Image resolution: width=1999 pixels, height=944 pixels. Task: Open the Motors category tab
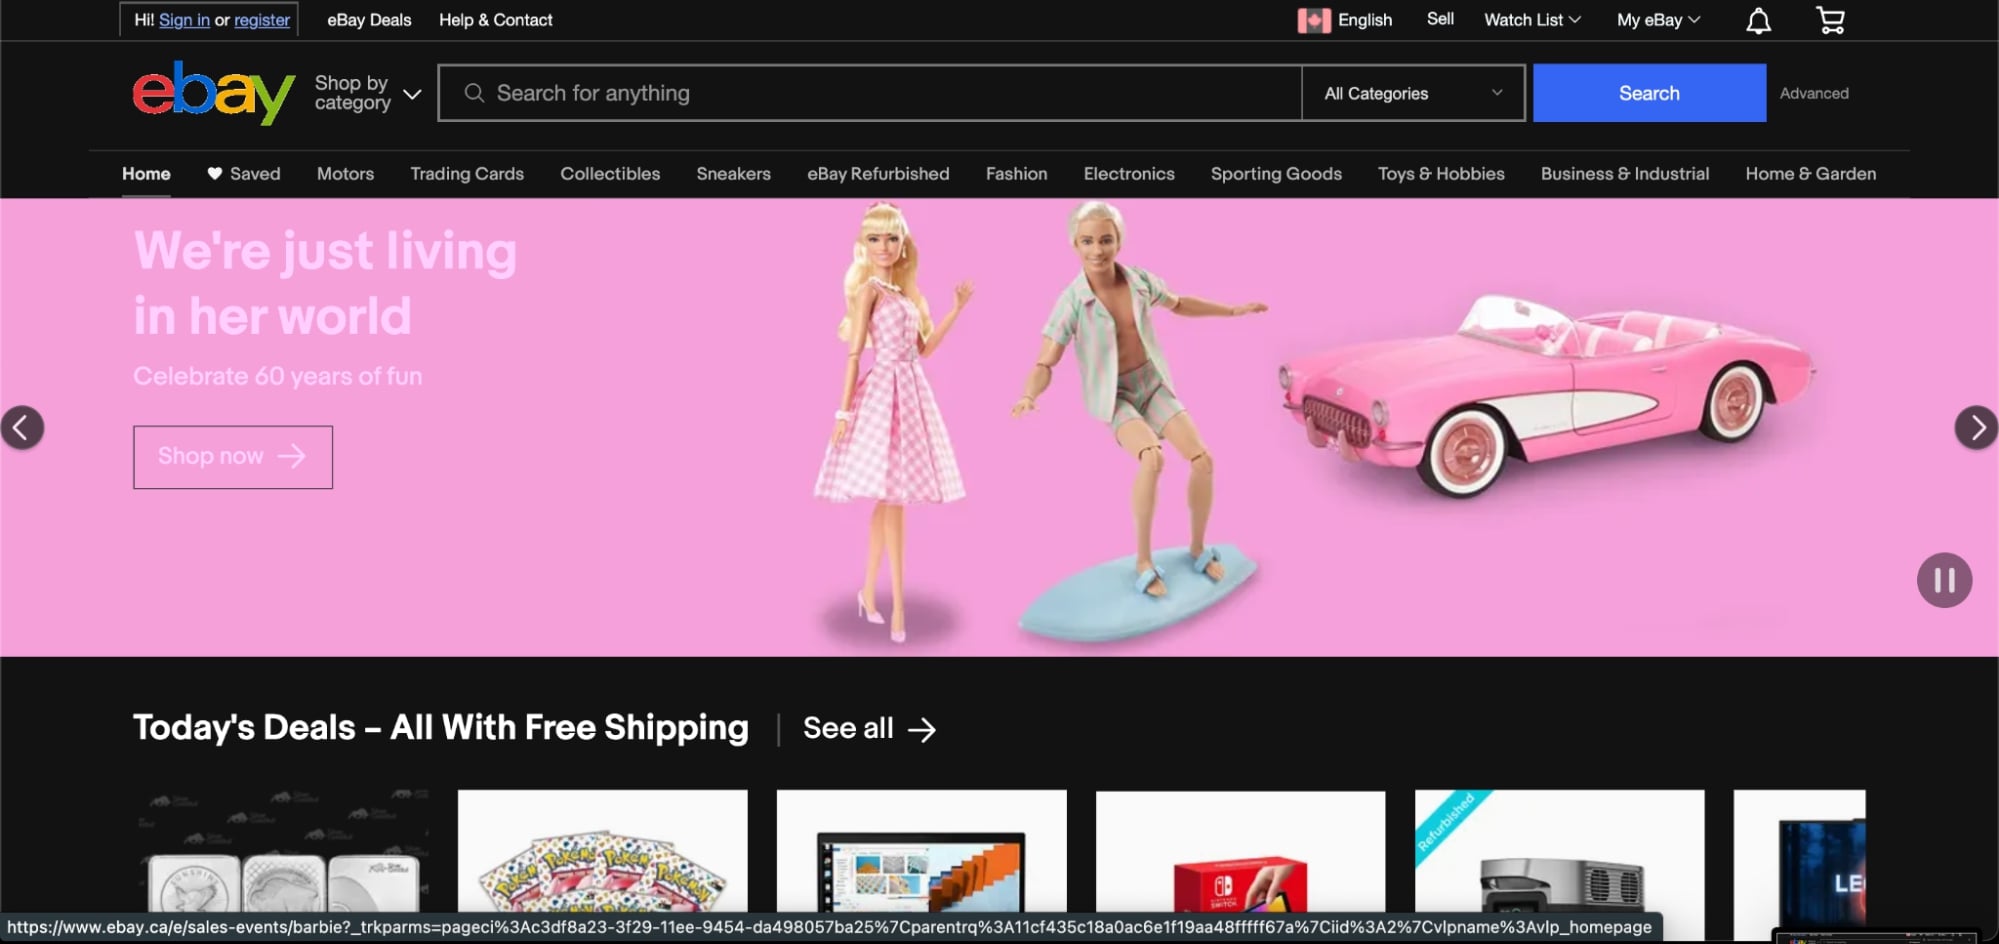click(x=345, y=174)
